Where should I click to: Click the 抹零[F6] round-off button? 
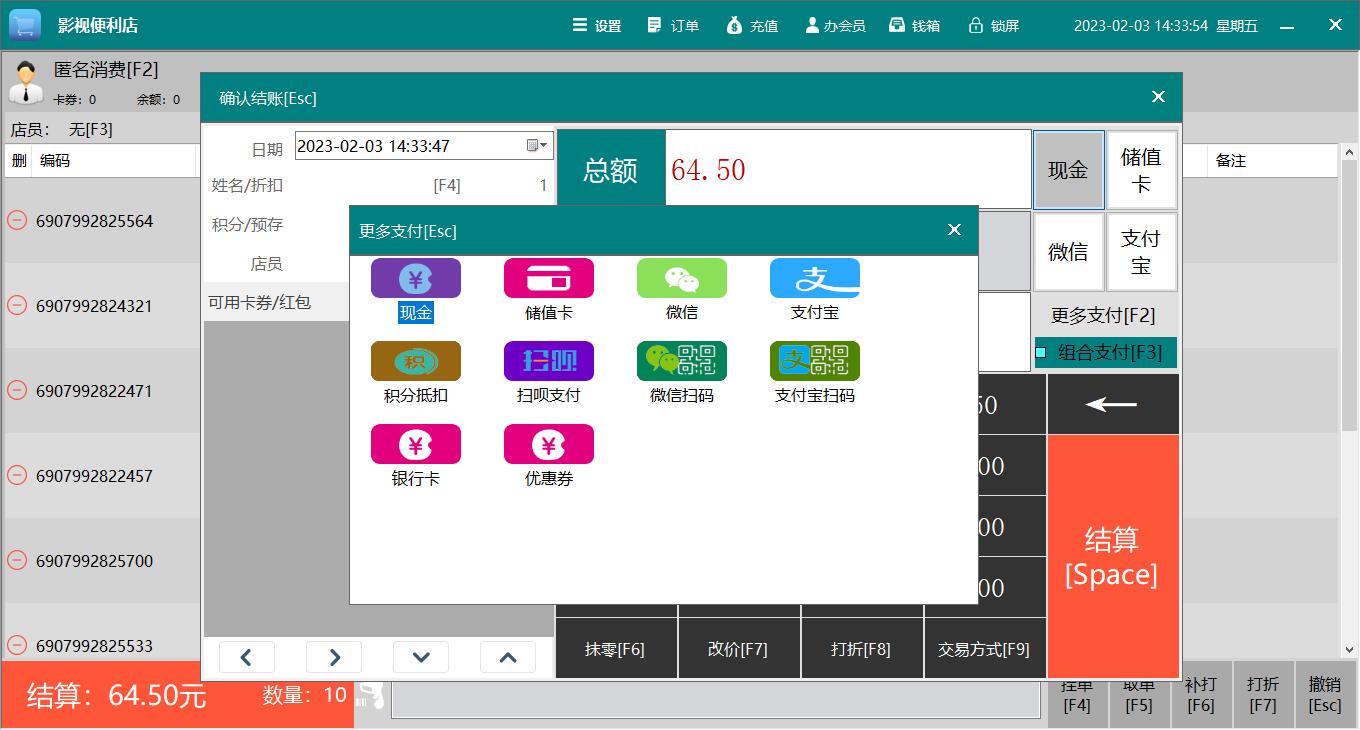[x=615, y=649]
